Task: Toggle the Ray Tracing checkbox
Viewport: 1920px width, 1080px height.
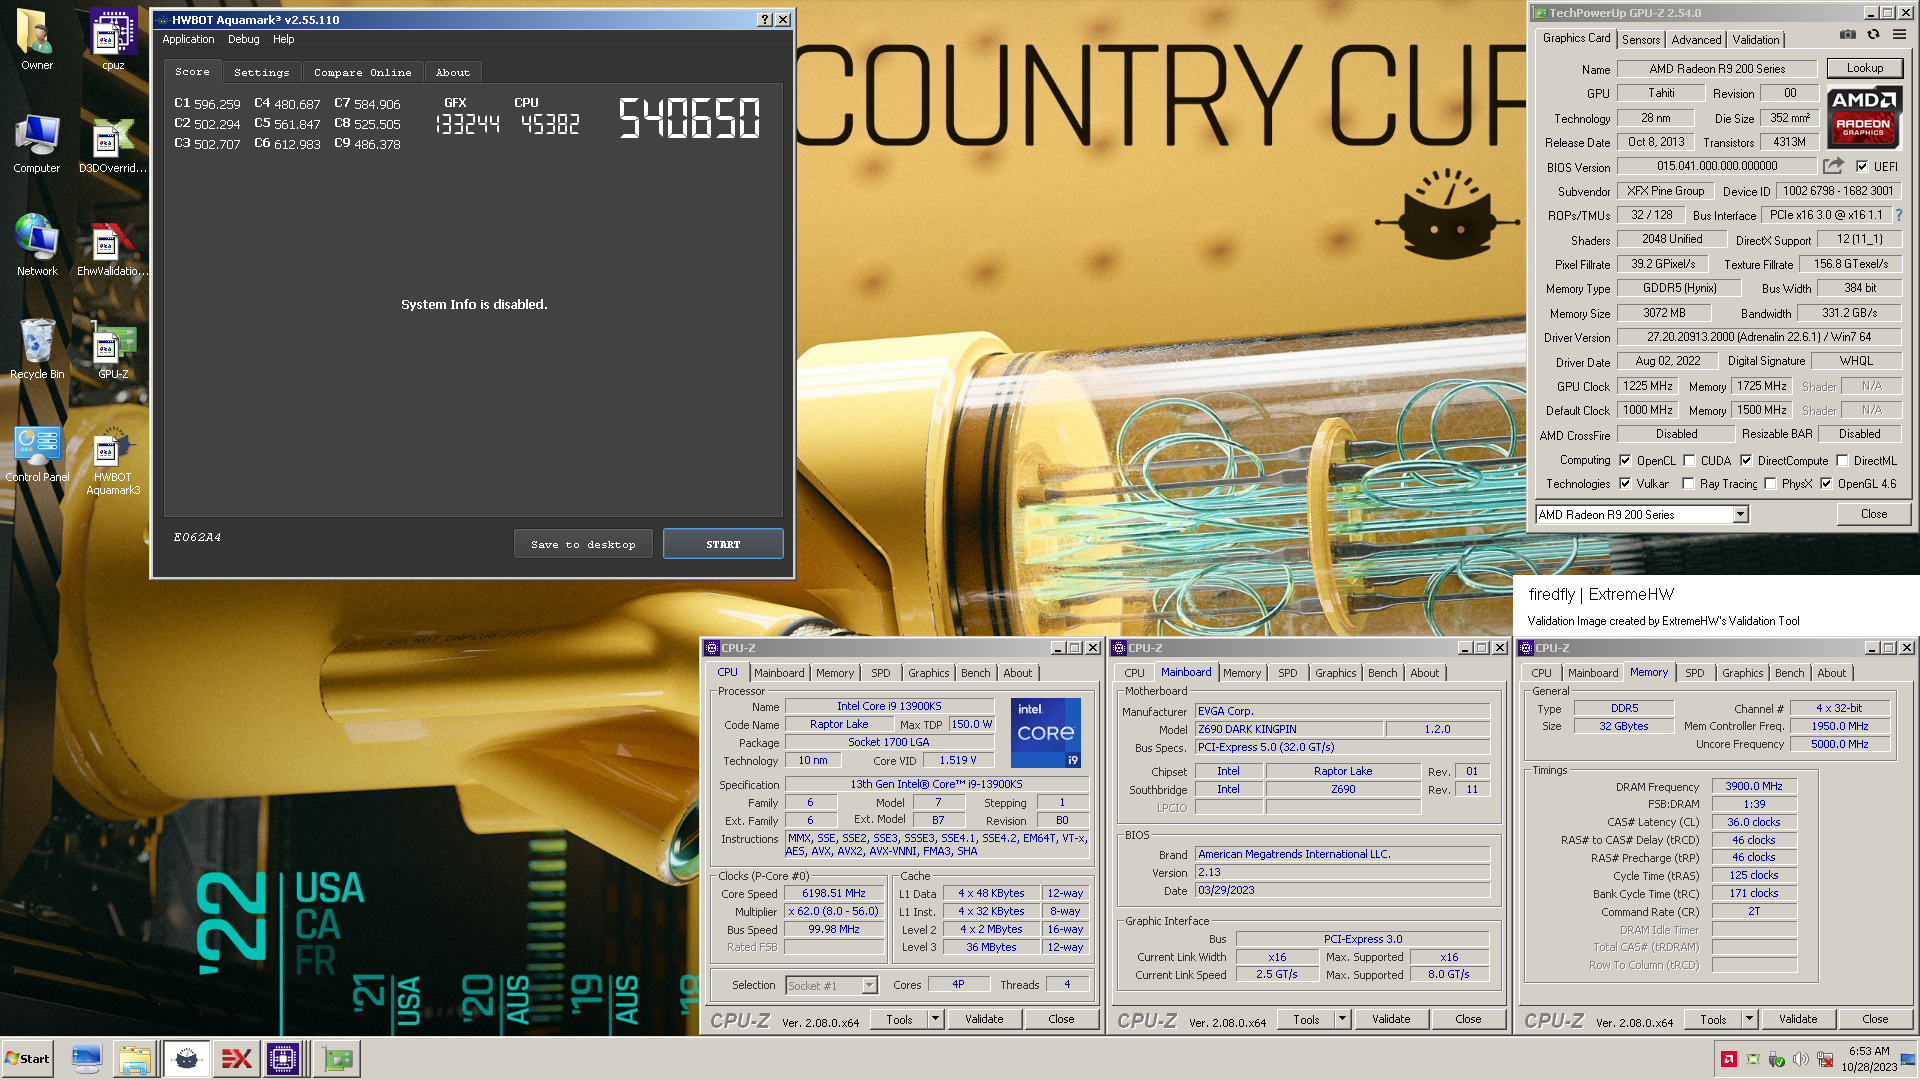Action: click(1688, 484)
